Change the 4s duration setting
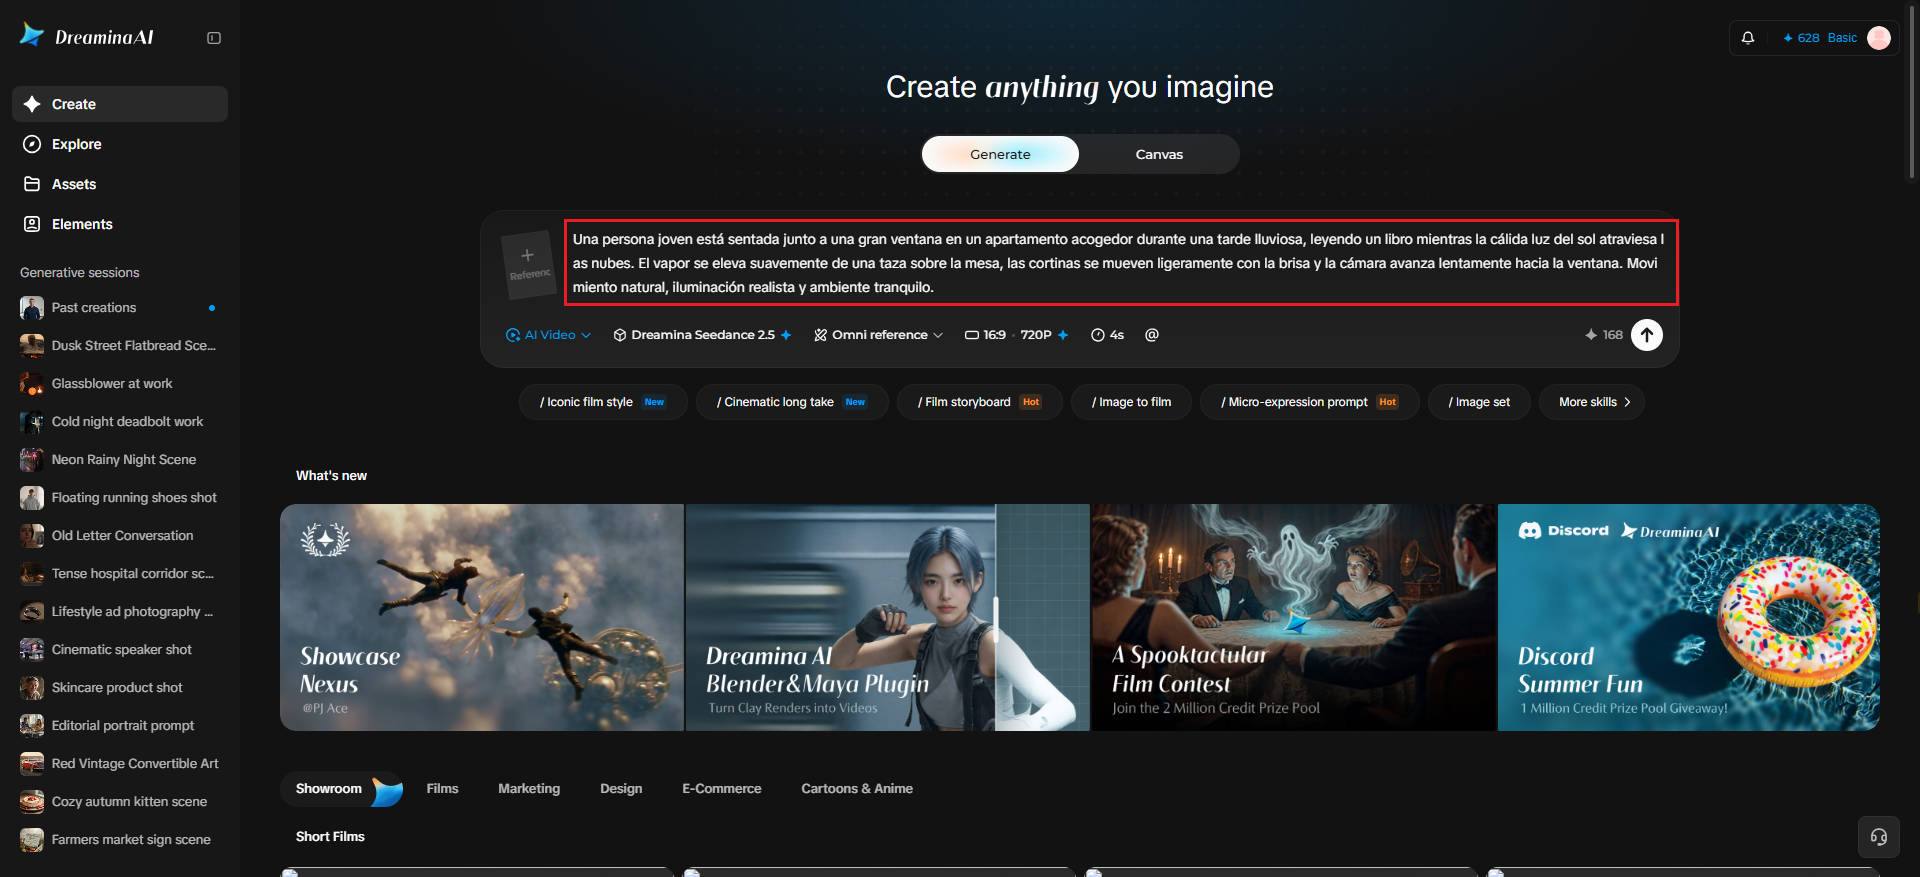The width and height of the screenshot is (1920, 877). coord(1107,335)
